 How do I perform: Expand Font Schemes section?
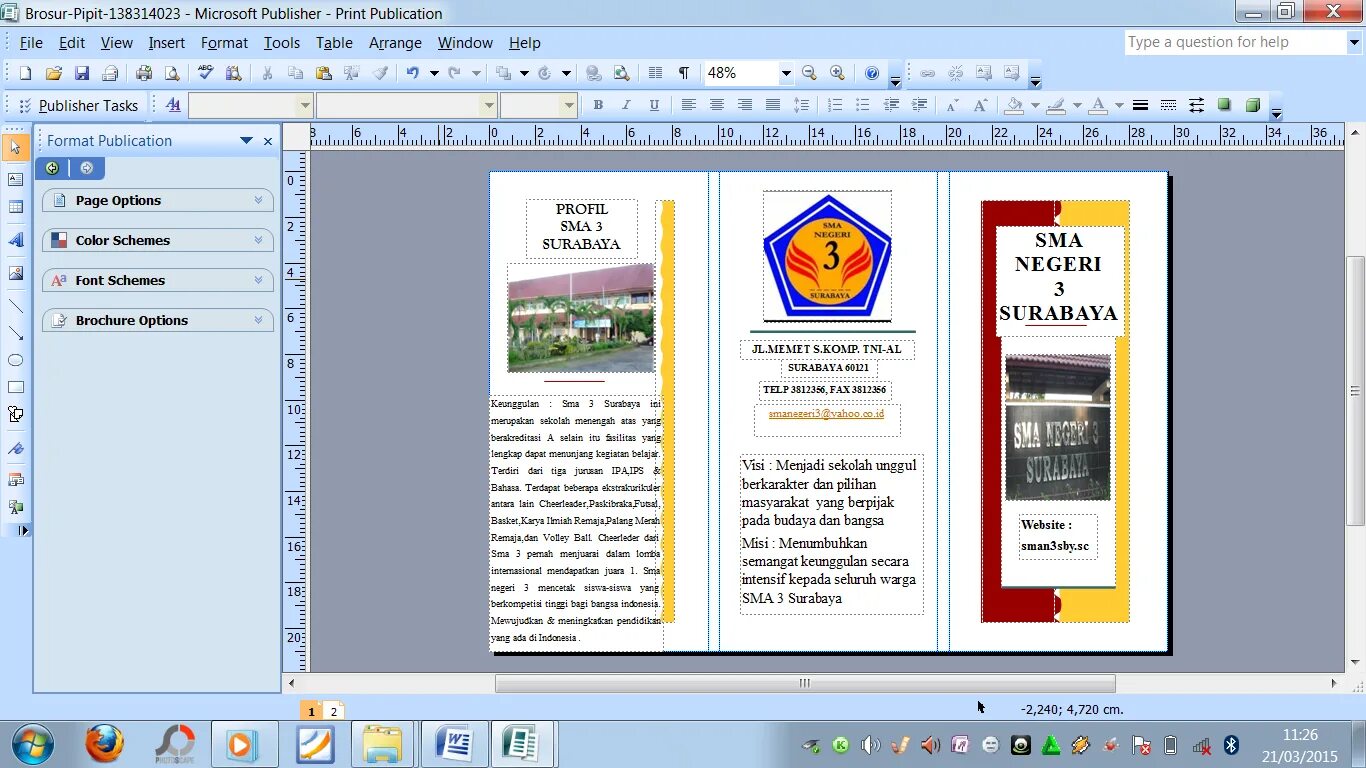coord(158,280)
